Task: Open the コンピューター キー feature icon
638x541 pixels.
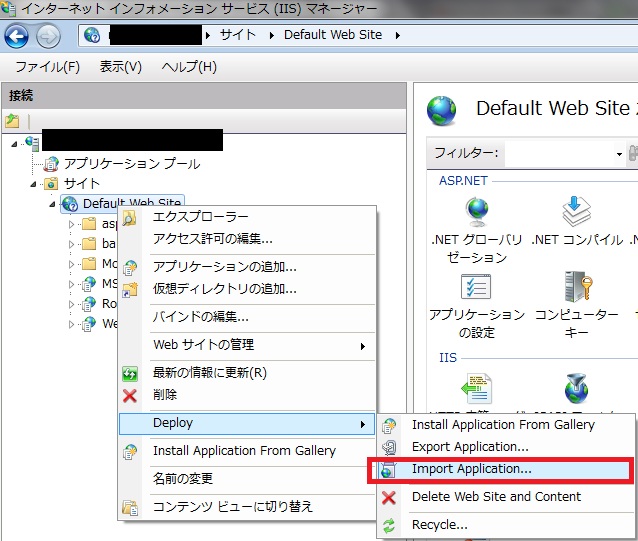Action: point(578,286)
